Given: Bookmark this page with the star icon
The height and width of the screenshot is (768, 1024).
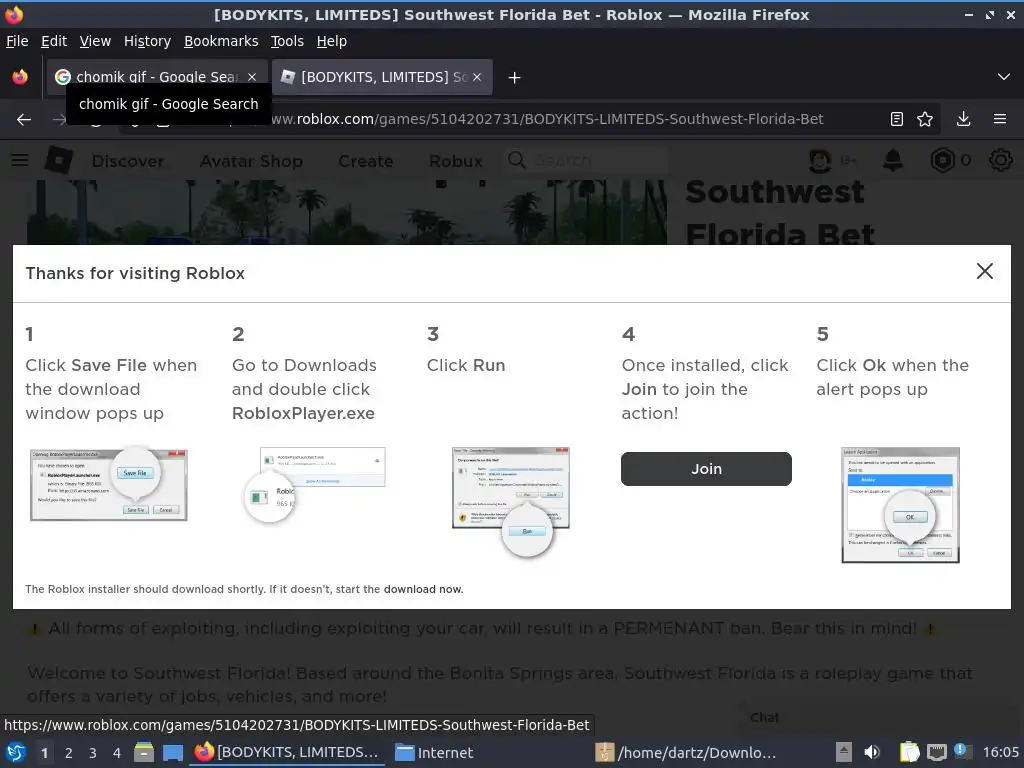Looking at the screenshot, I should click(x=925, y=119).
